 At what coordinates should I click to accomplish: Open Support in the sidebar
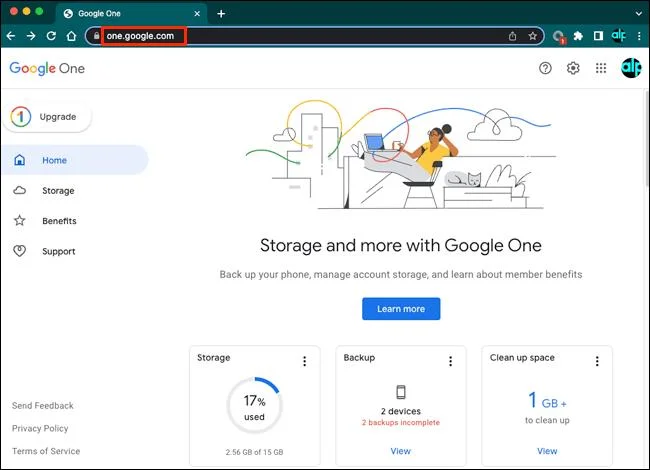pos(58,251)
